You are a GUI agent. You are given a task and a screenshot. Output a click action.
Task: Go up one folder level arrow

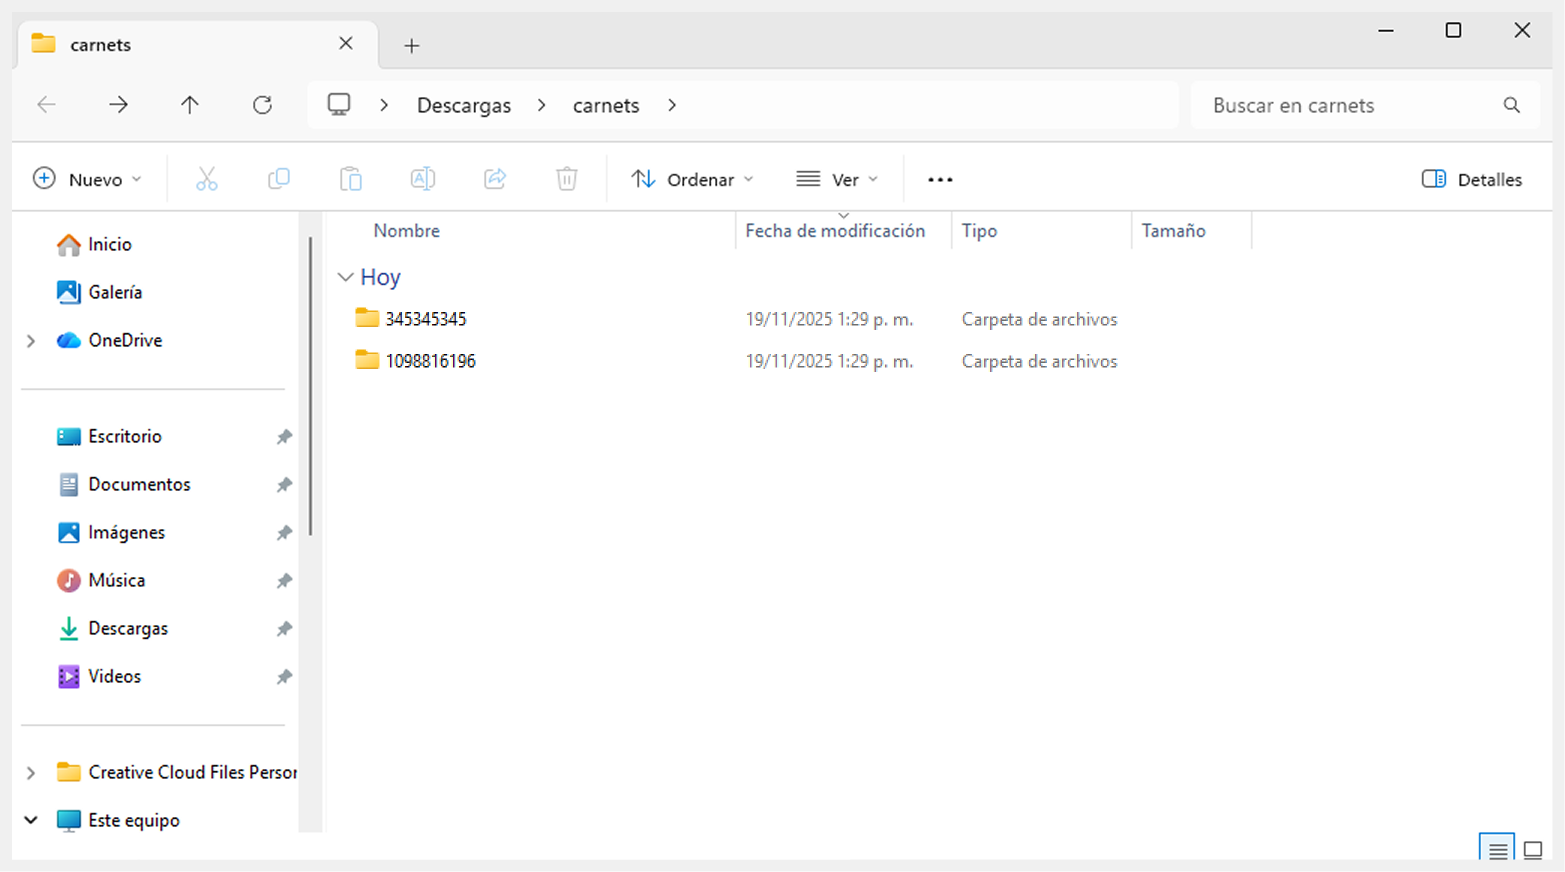(190, 105)
